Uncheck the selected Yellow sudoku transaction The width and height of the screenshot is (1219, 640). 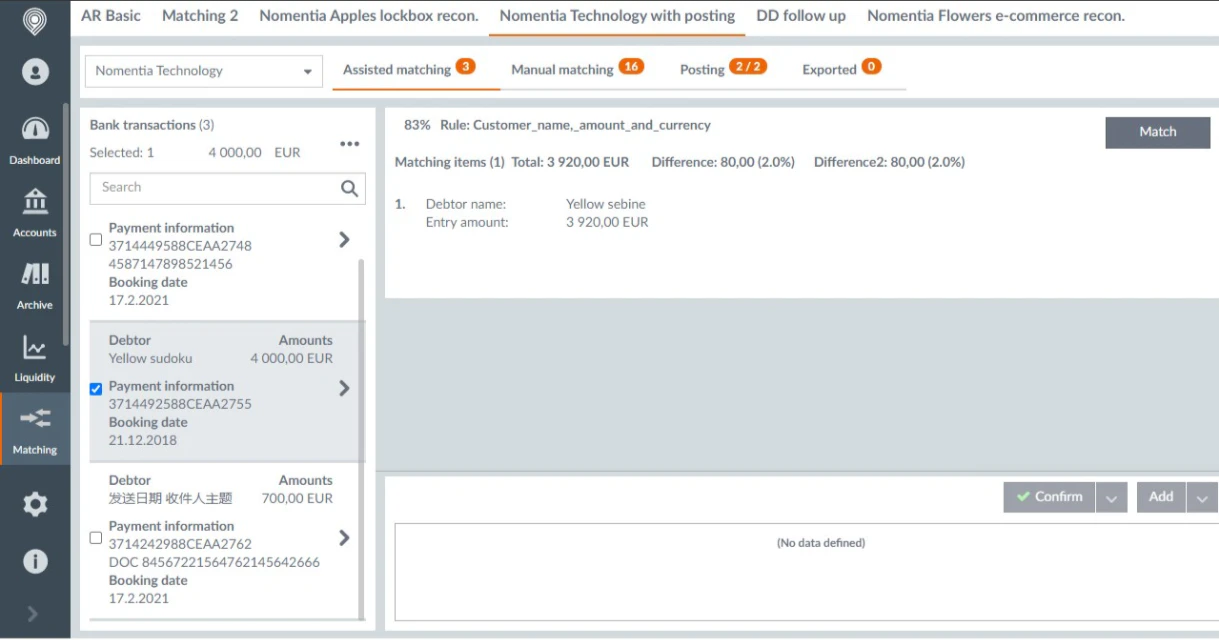(x=95, y=388)
